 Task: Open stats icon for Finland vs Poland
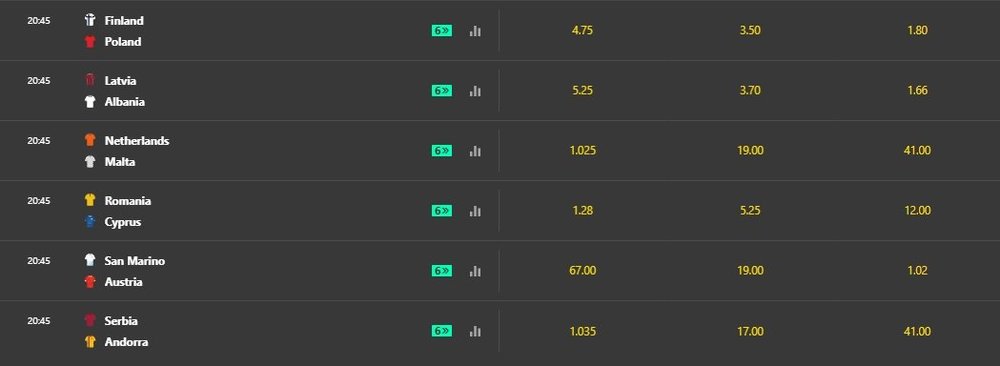tap(475, 31)
